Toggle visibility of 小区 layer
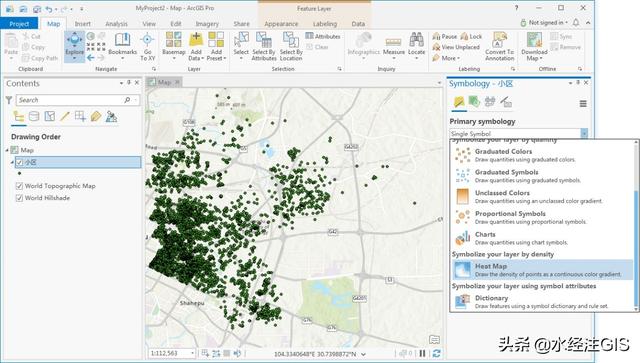Image resolution: width=640 pixels, height=363 pixels. tap(19, 162)
